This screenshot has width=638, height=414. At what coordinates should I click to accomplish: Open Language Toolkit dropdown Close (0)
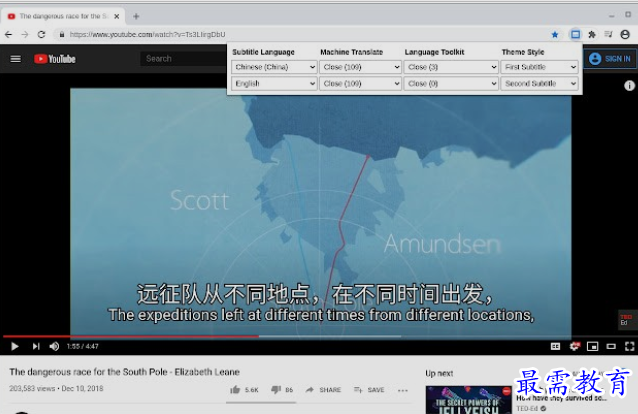click(x=451, y=83)
